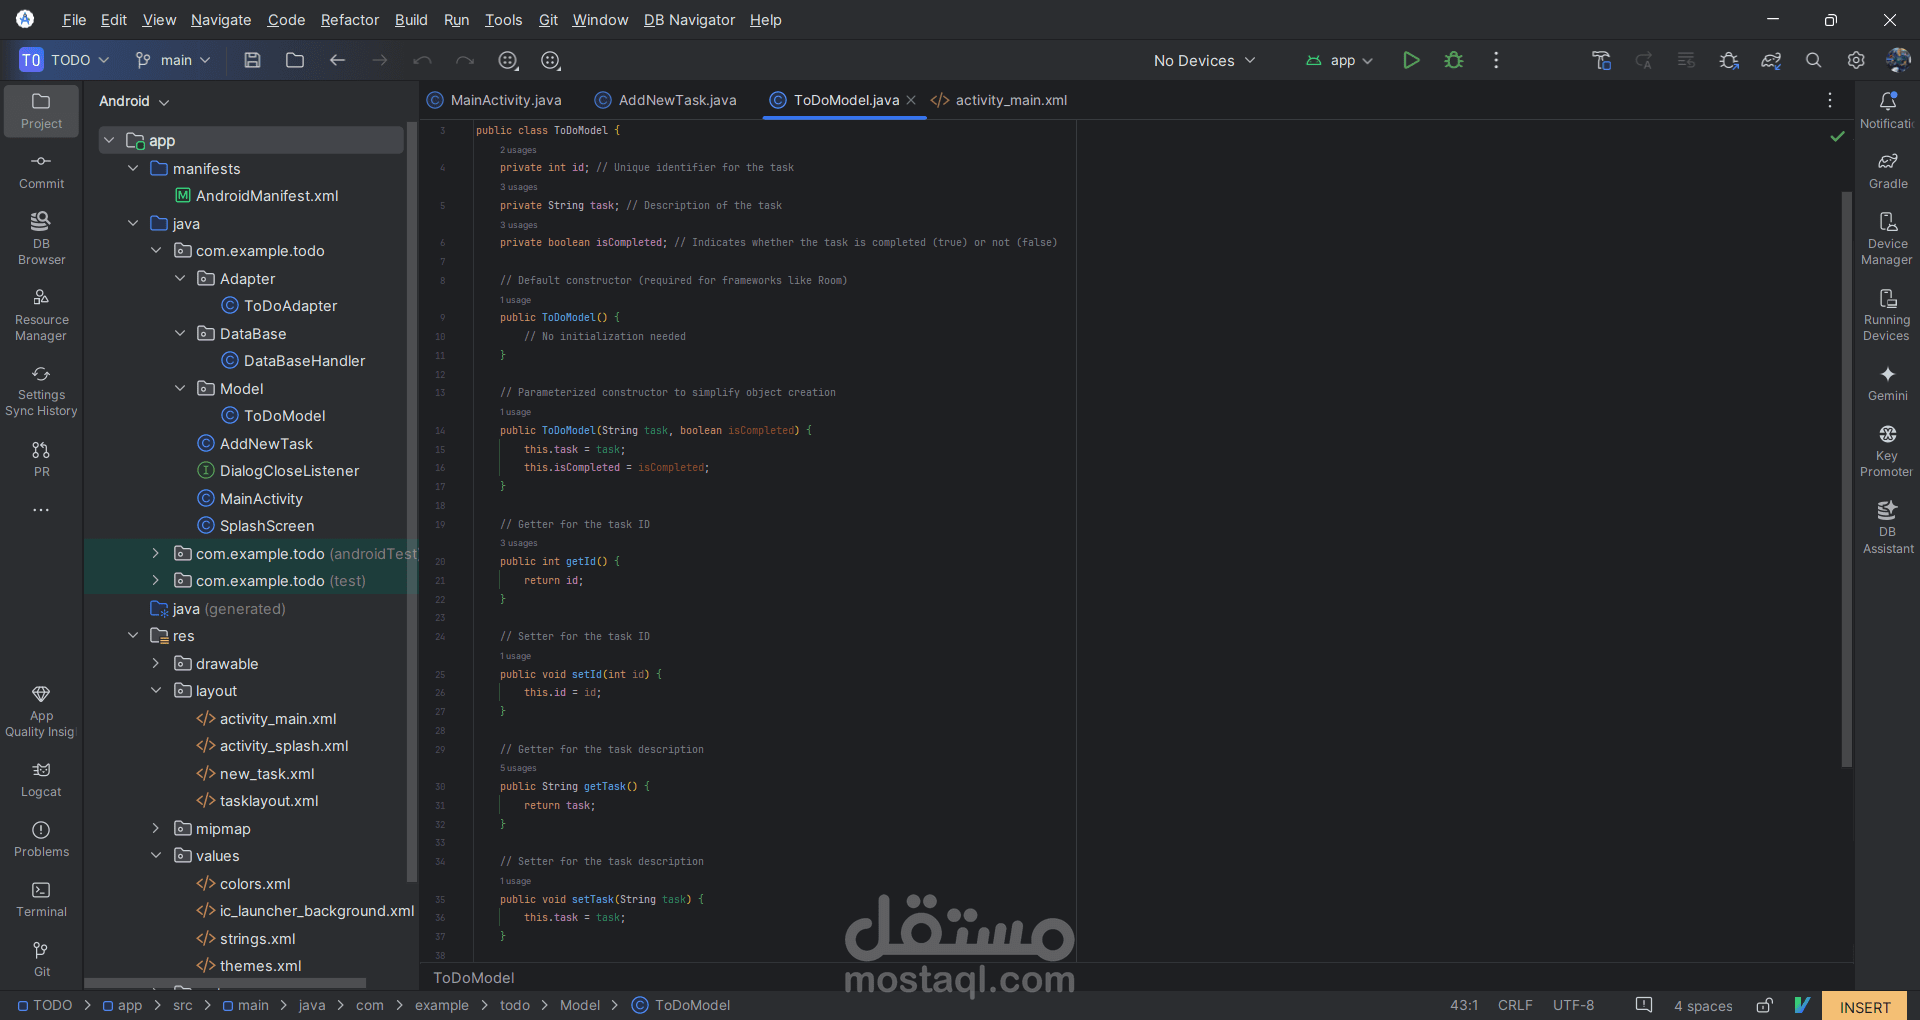Click the 4 spaces indent setting

click(x=1703, y=1006)
